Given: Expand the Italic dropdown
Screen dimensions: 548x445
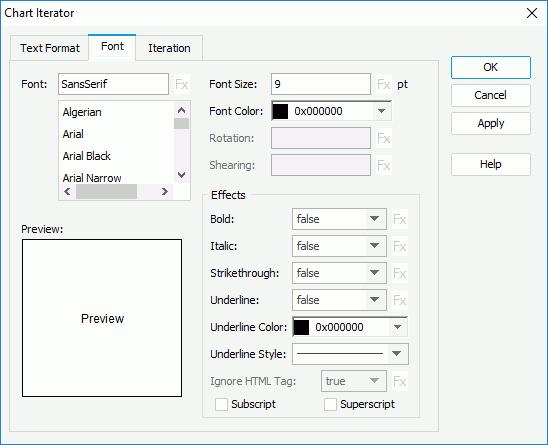Looking at the screenshot, I should [374, 246].
